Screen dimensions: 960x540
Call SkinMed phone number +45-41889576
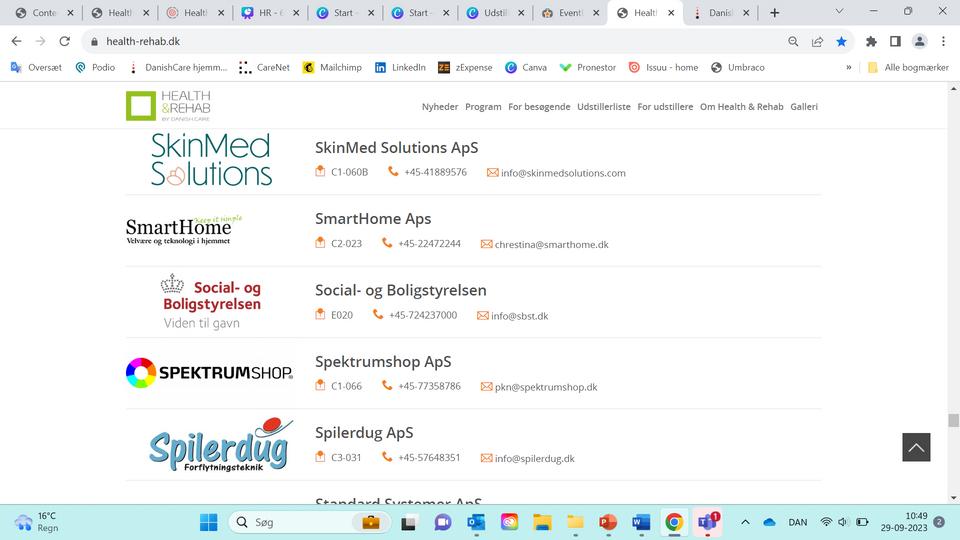[435, 173]
